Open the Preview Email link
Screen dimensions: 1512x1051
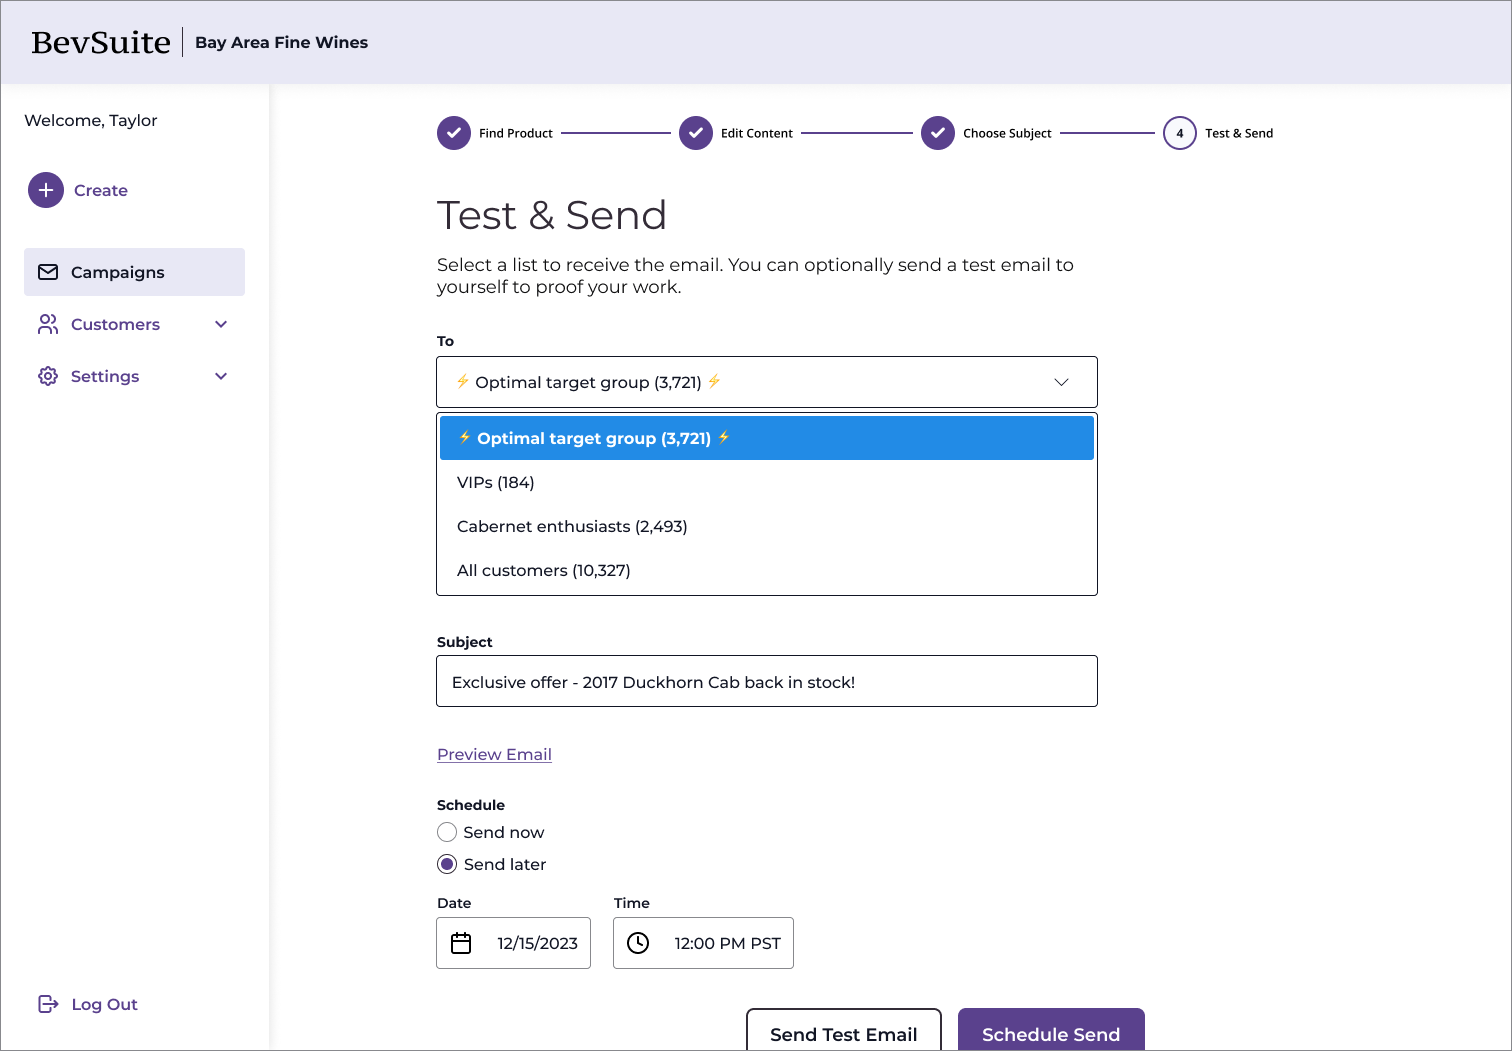click(494, 754)
